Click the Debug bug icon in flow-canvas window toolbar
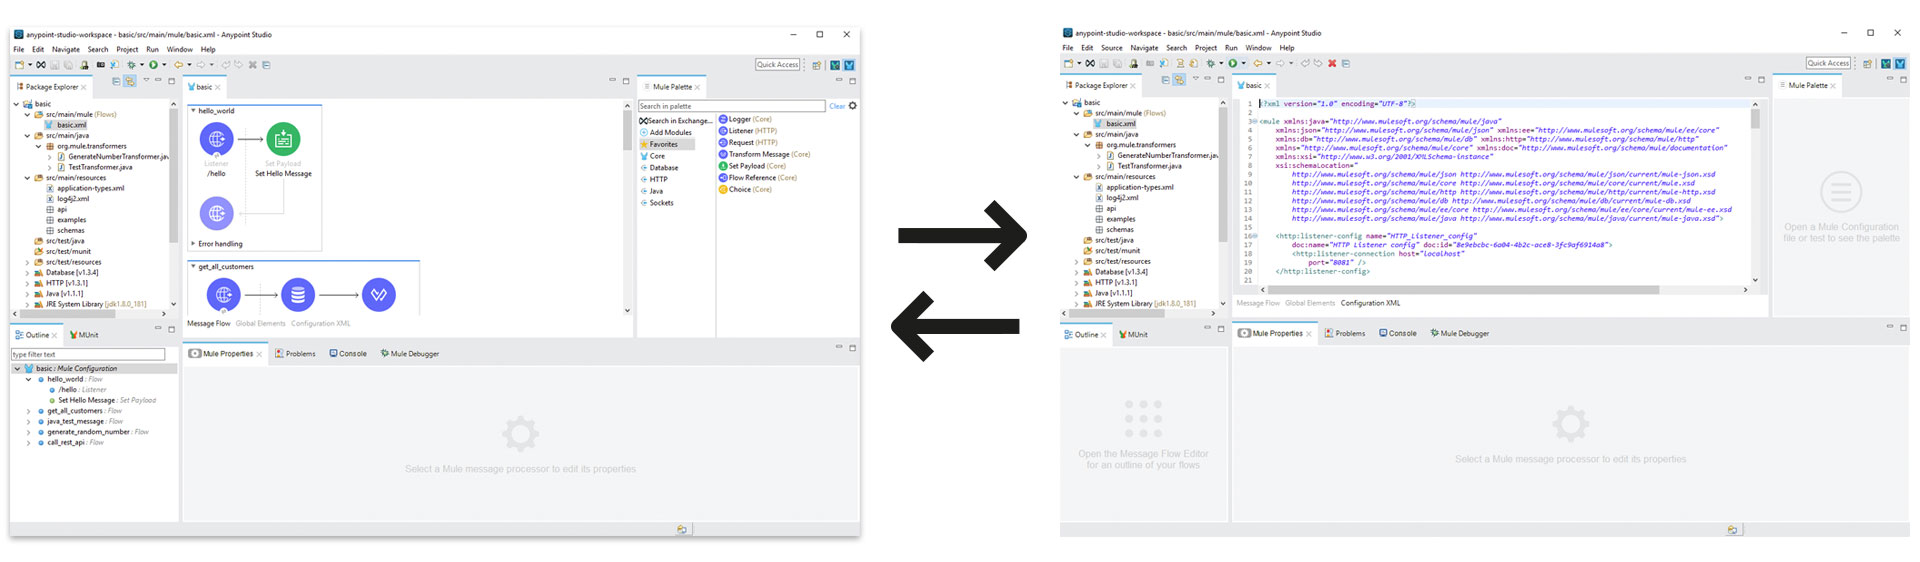 pyautogui.click(x=130, y=65)
